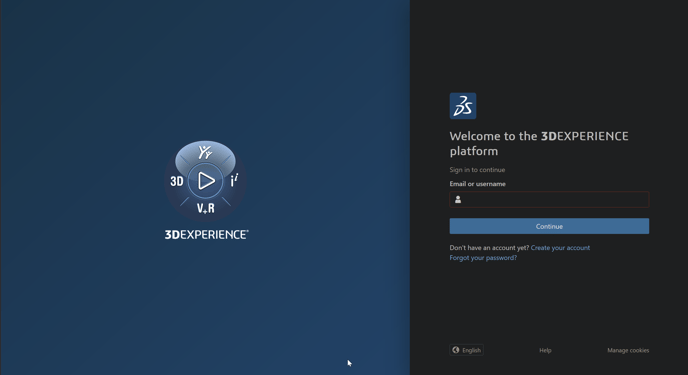Click the 'Welcome to the 3DEXPERIENCE platform' heading
The height and width of the screenshot is (375, 688).
pos(539,143)
